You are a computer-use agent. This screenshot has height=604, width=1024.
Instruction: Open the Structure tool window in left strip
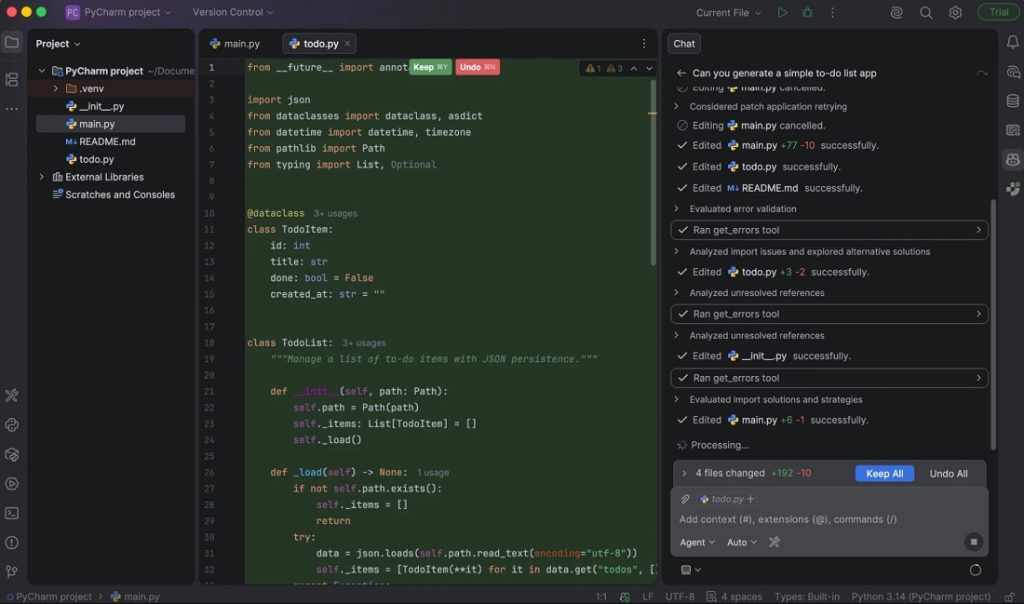coord(12,80)
